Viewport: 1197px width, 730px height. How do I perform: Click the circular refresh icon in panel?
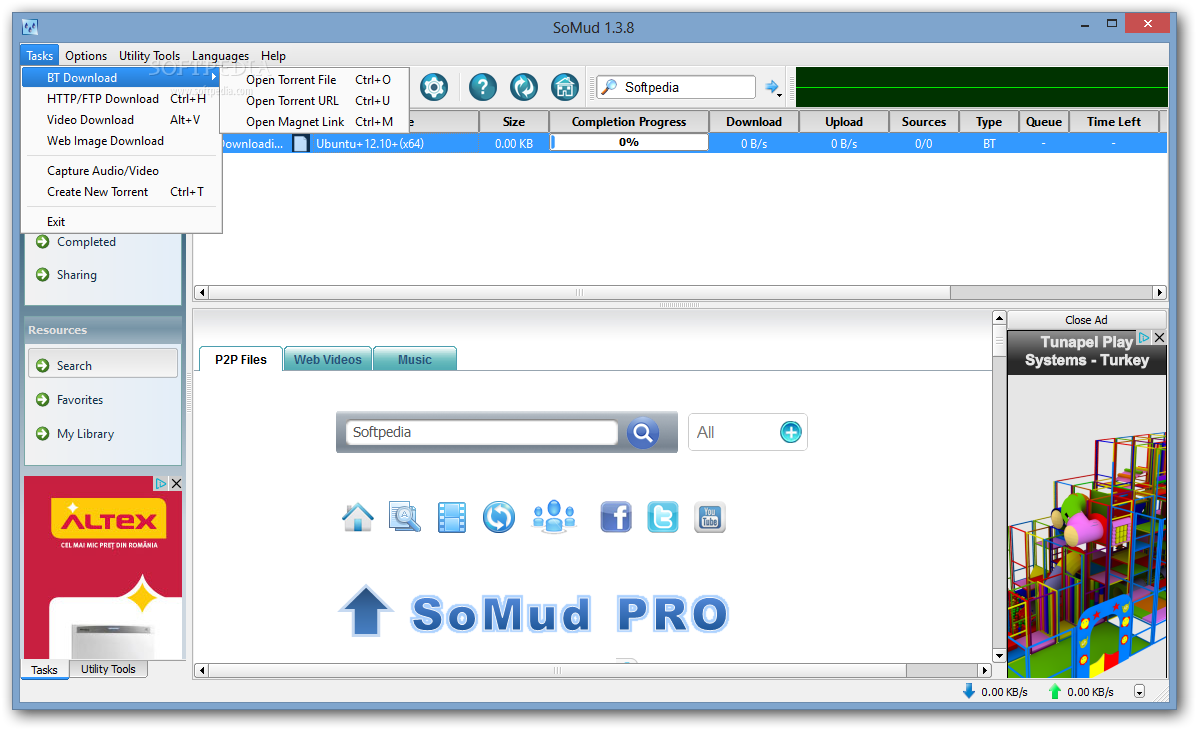click(x=499, y=517)
